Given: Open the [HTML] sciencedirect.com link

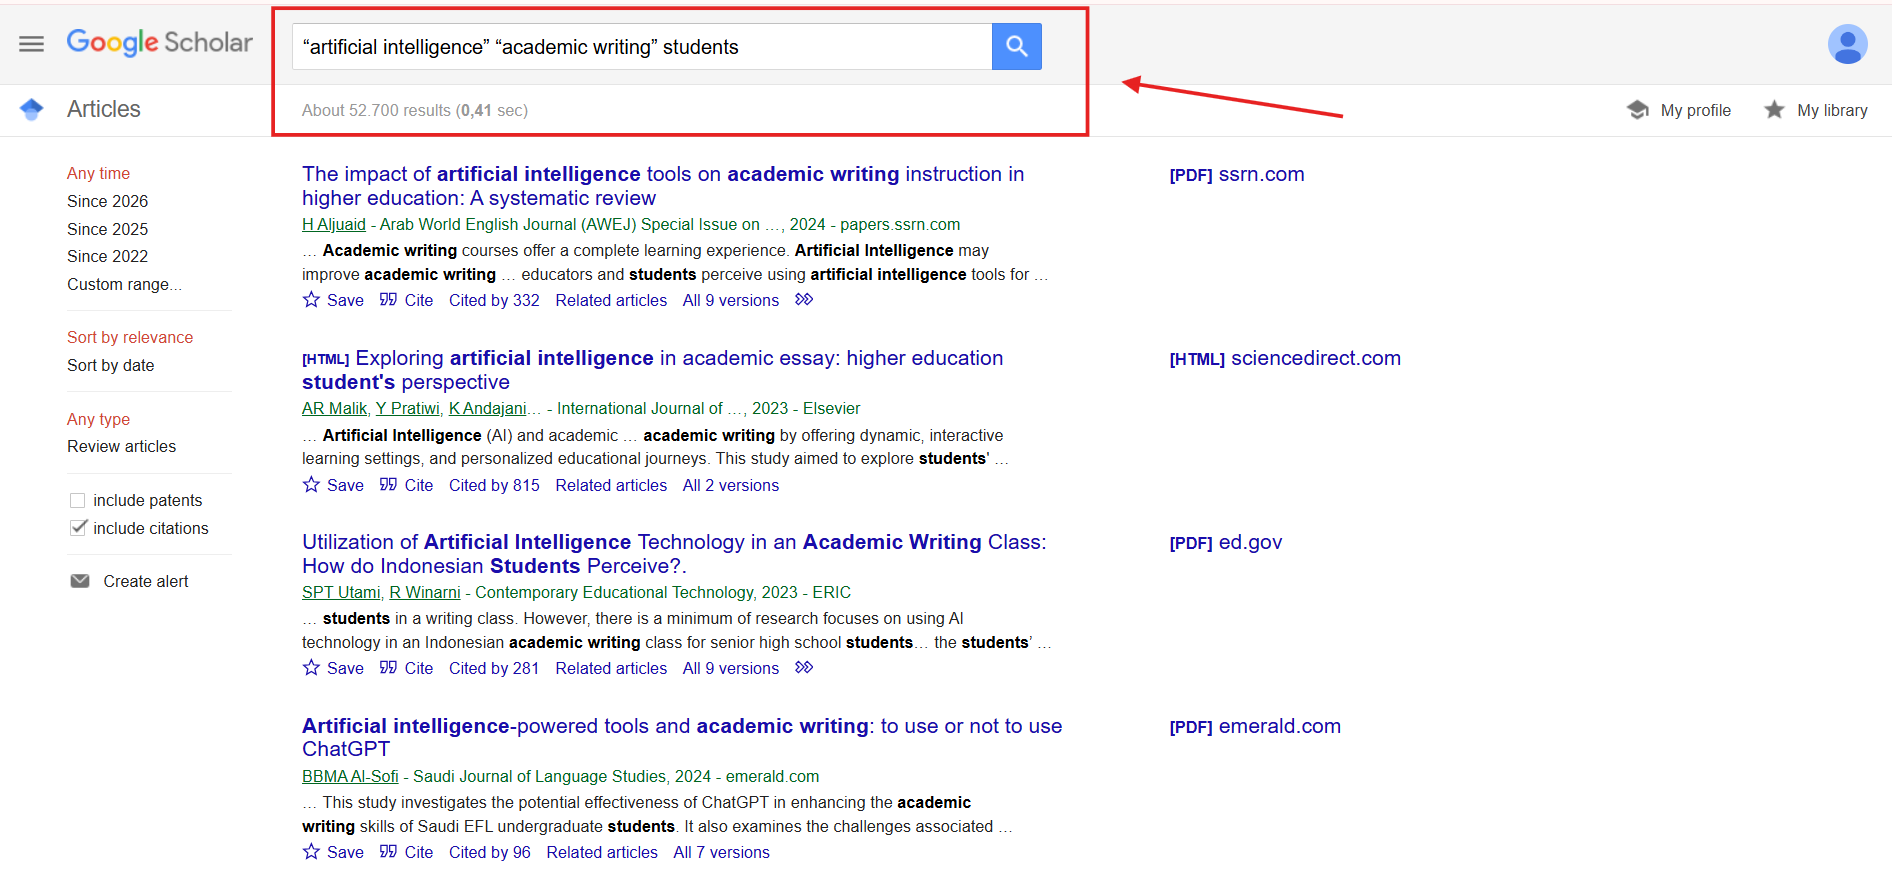Looking at the screenshot, I should click(x=1285, y=358).
